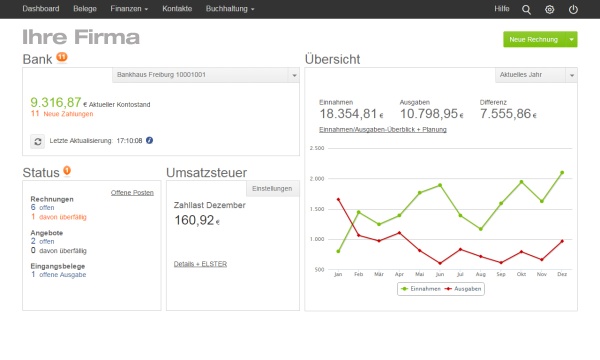
Task: Open the Details + ELSTER link
Action: point(200,264)
